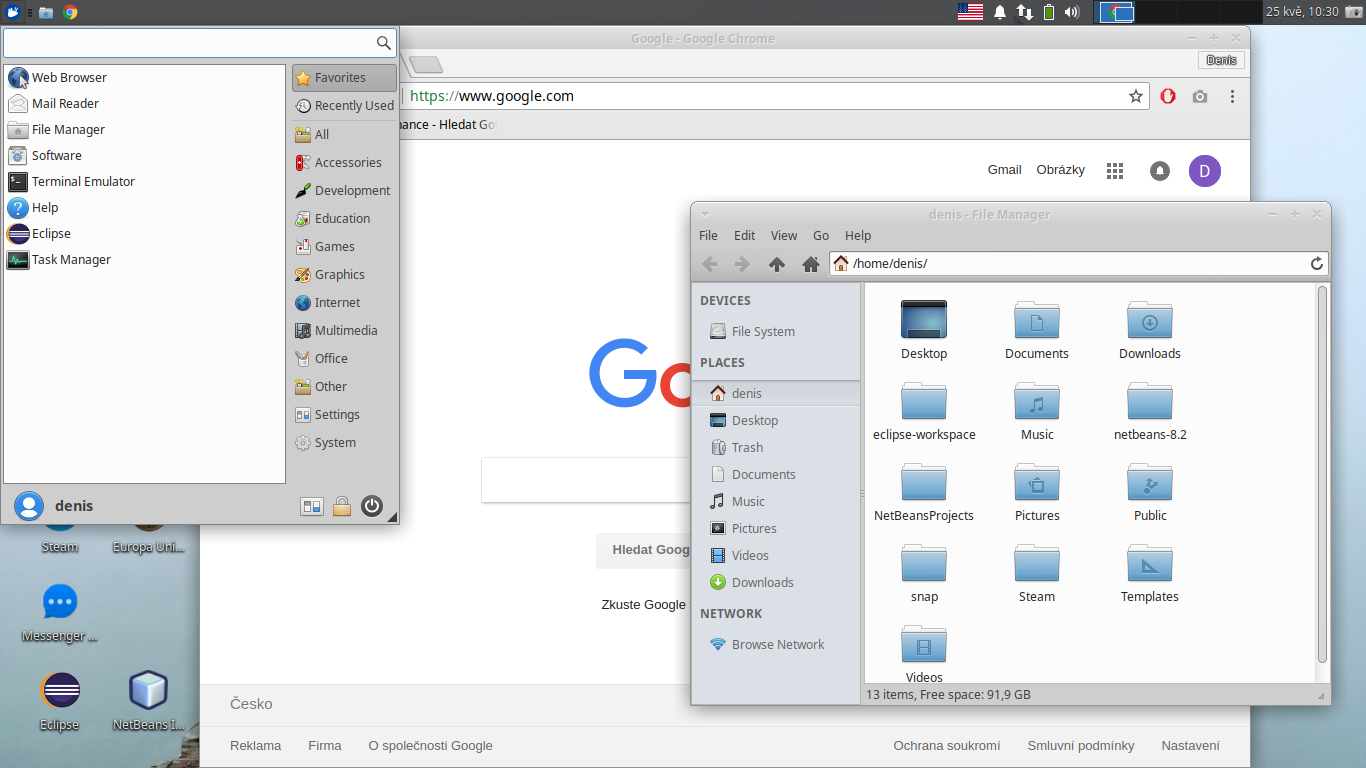Click the adblock icon in Chrome's toolbar
This screenshot has width=1366, height=768.
click(x=1168, y=96)
